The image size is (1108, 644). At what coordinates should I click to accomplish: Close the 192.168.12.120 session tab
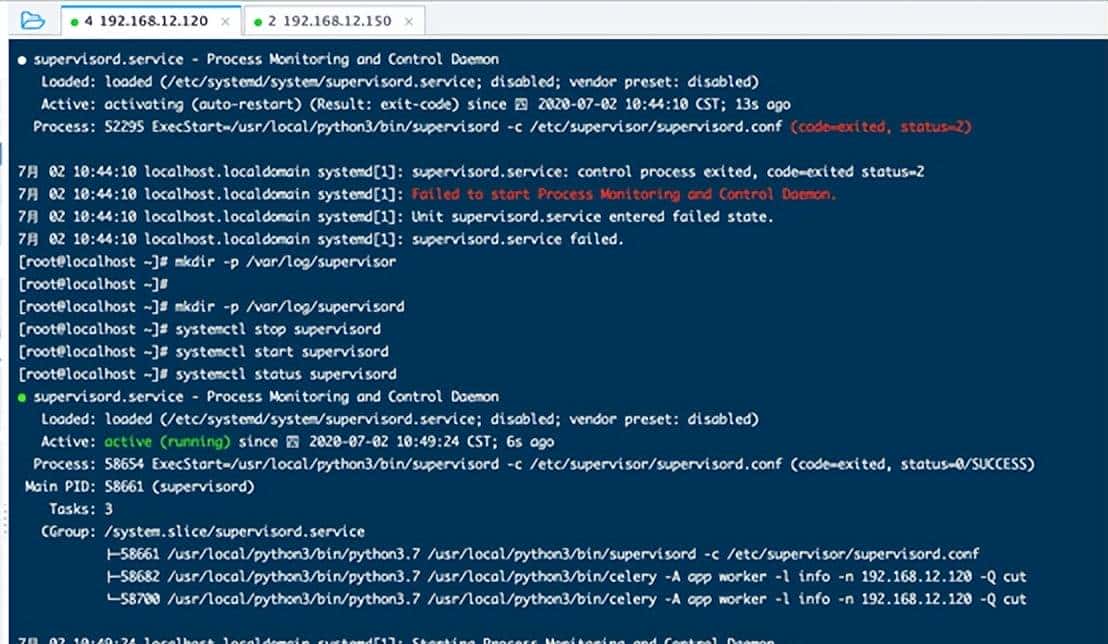[226, 21]
